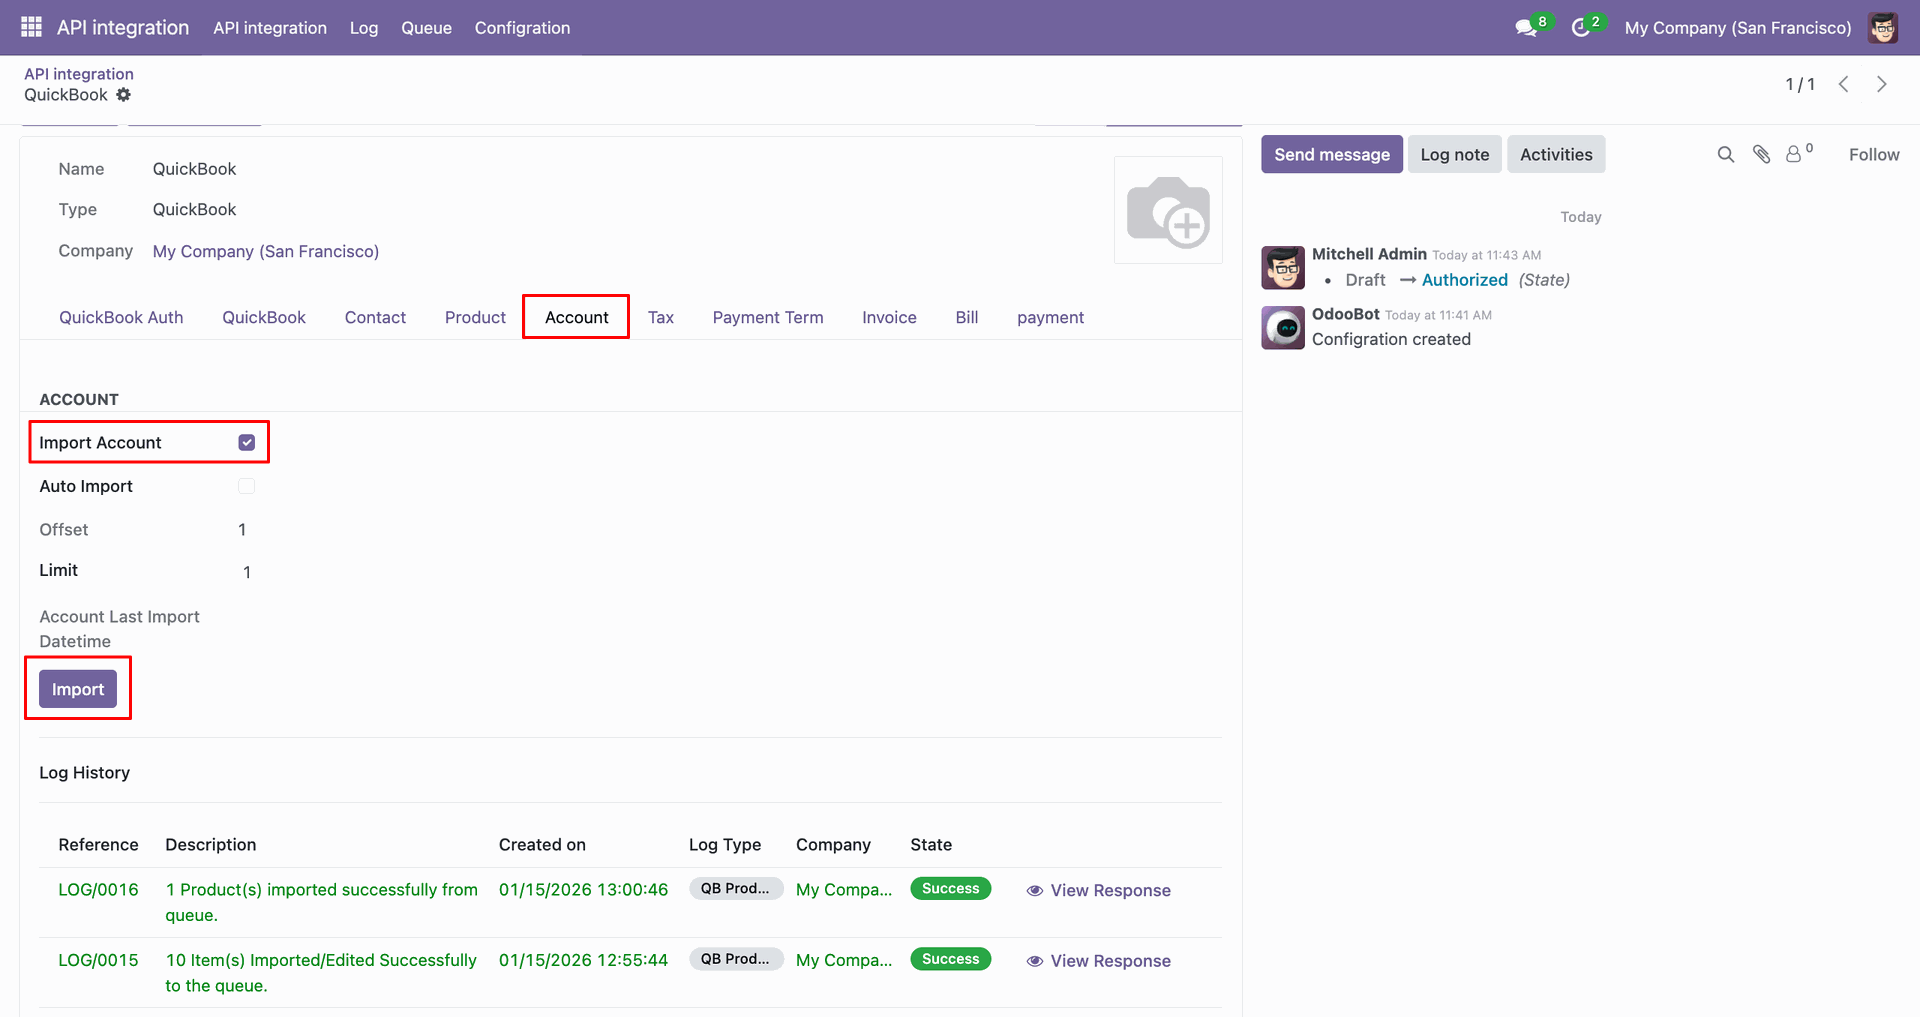1920x1017 pixels.
Task: Go to the previous record arrow
Action: tap(1843, 84)
